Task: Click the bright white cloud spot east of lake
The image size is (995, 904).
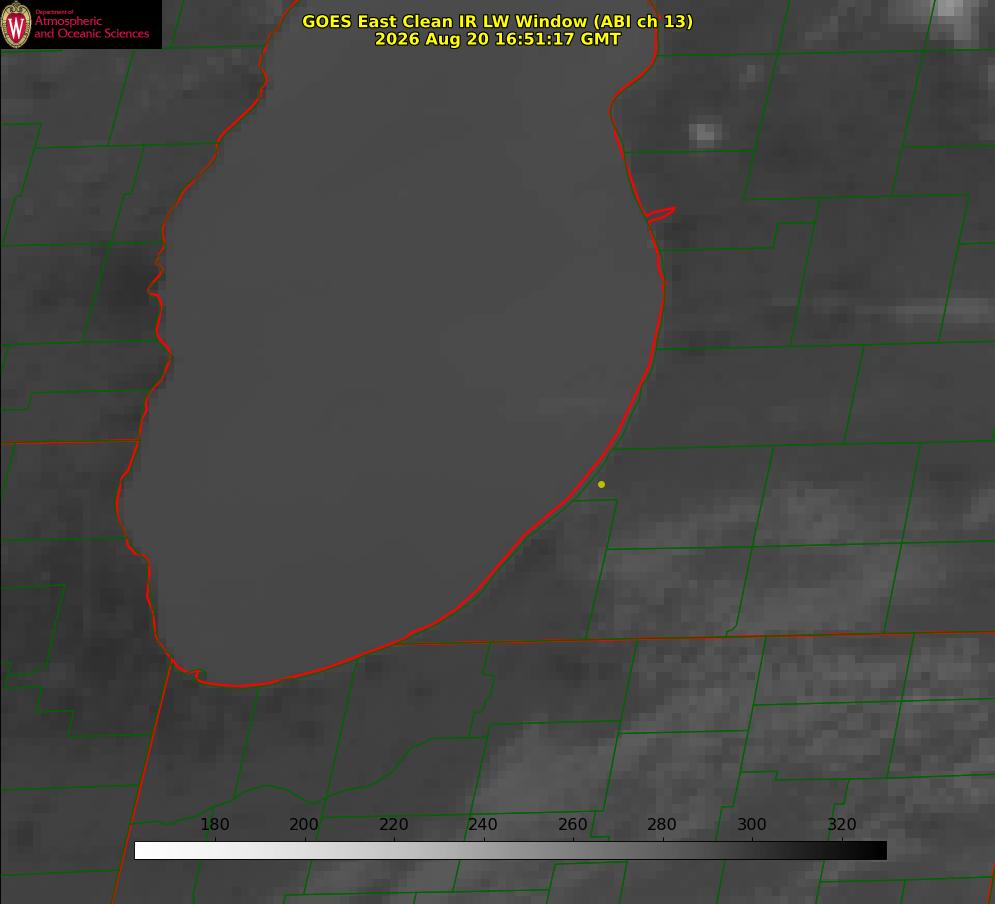Action: 704,133
